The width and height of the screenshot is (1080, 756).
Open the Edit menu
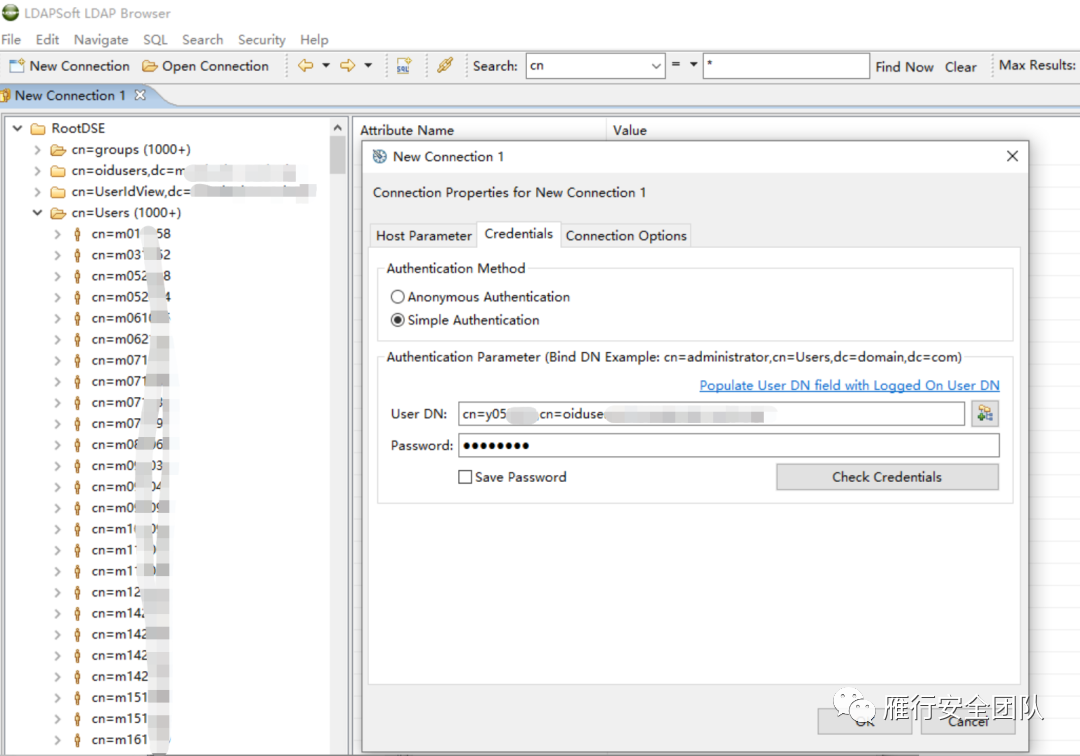click(48, 40)
